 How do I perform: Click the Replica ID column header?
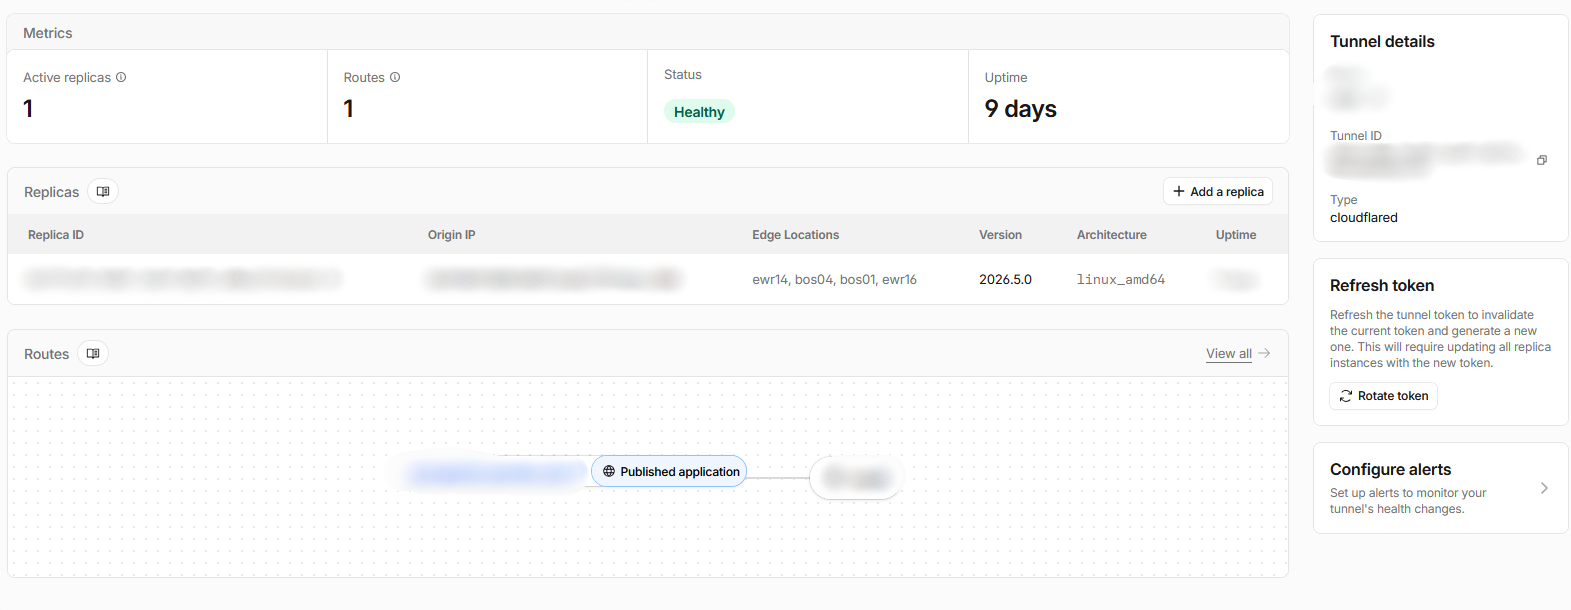click(x=56, y=235)
